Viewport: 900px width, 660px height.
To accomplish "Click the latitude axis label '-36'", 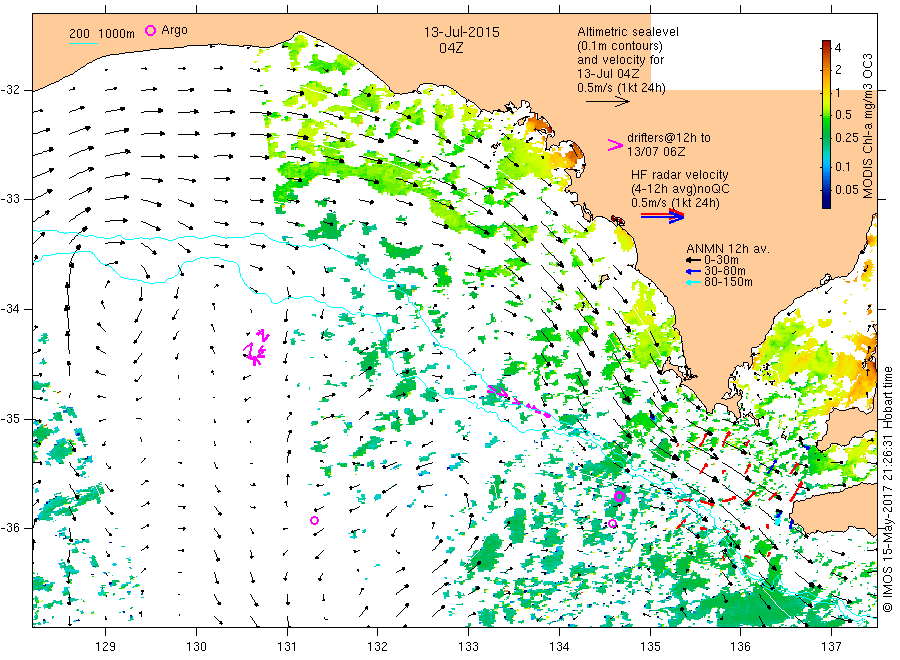I will [x=10, y=527].
